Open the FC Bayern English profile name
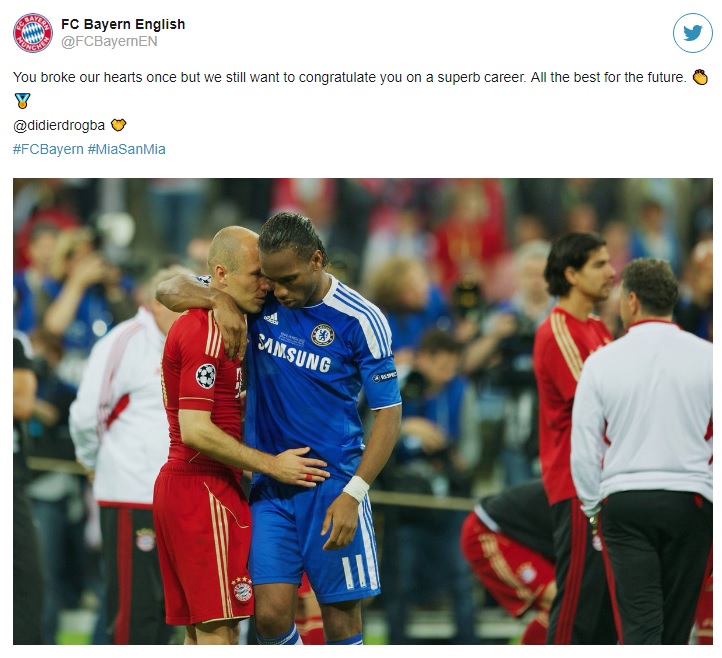This screenshot has height=658, width=722. (123, 24)
